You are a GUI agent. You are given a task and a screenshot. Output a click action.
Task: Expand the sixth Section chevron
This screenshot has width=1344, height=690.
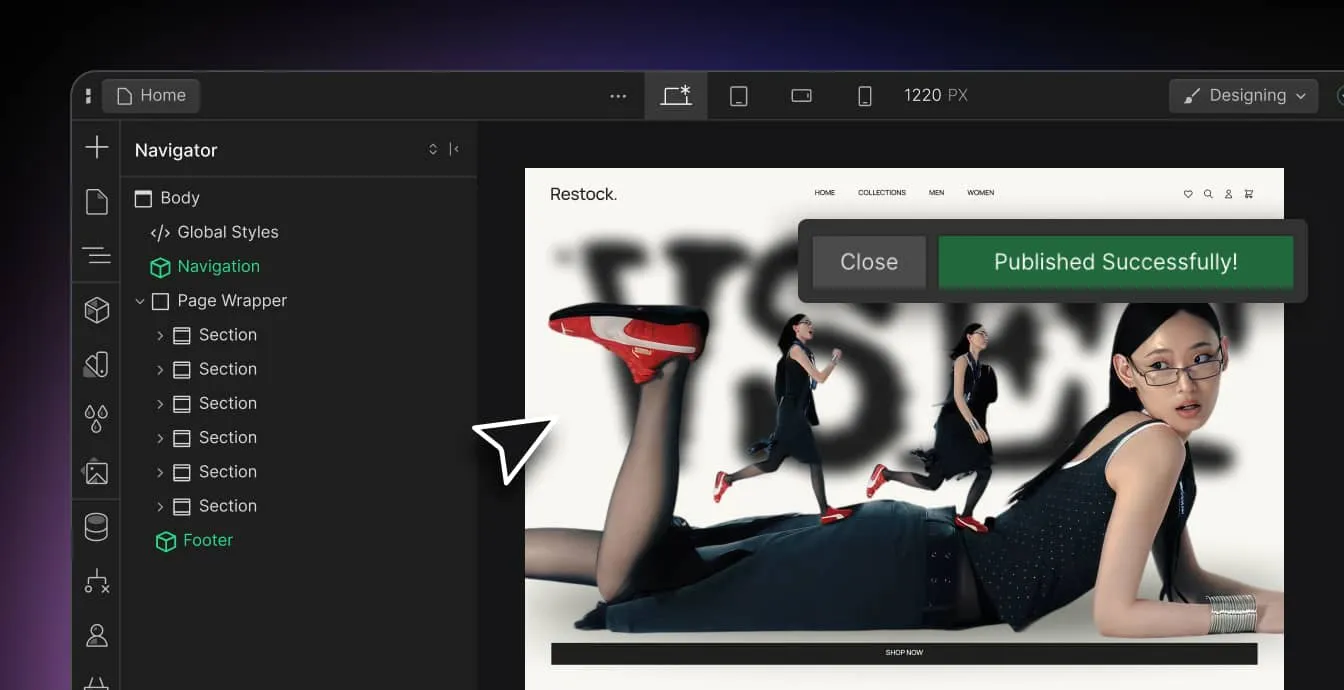pos(160,506)
